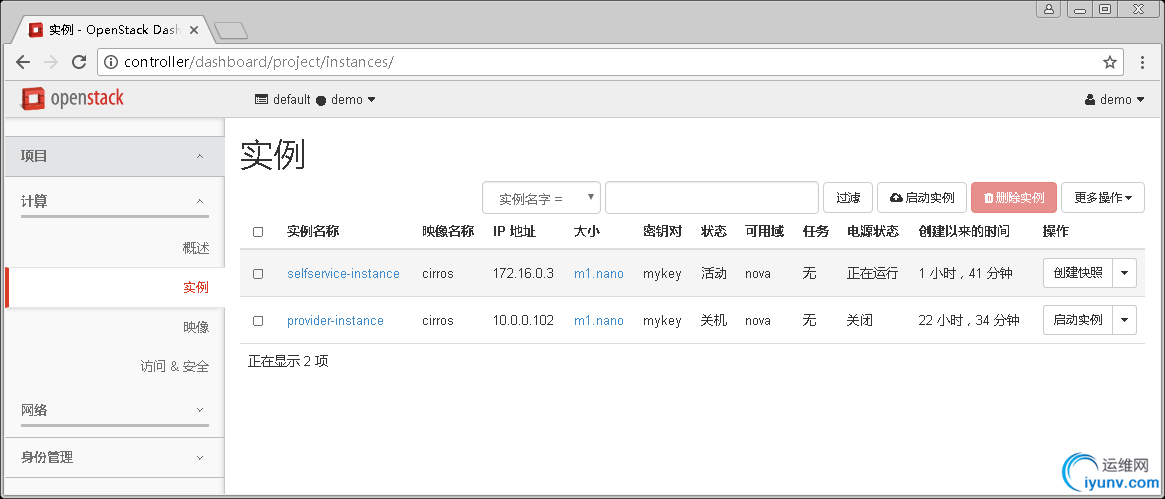Check the selfservice-instance row checkbox
1165x499 pixels.
point(258,273)
